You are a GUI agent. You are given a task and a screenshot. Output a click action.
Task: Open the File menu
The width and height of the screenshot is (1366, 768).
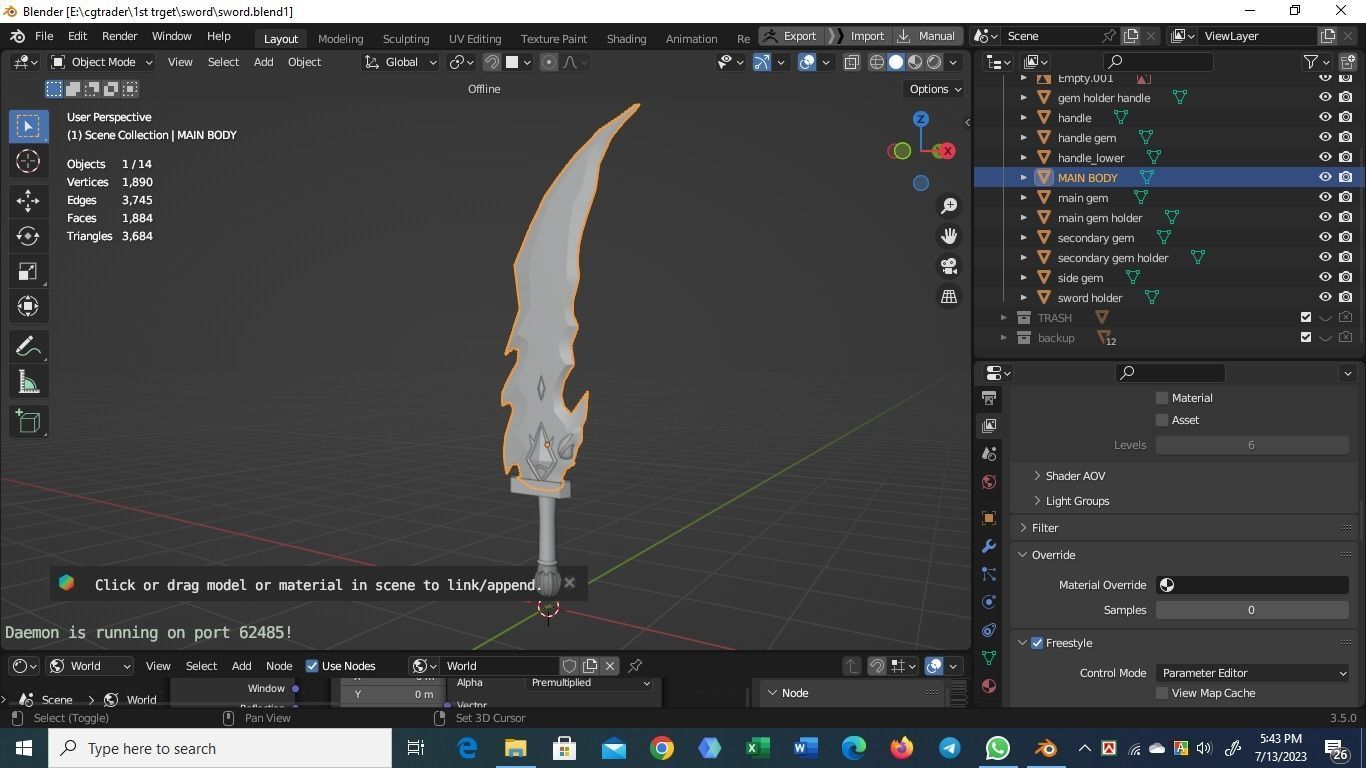point(44,36)
